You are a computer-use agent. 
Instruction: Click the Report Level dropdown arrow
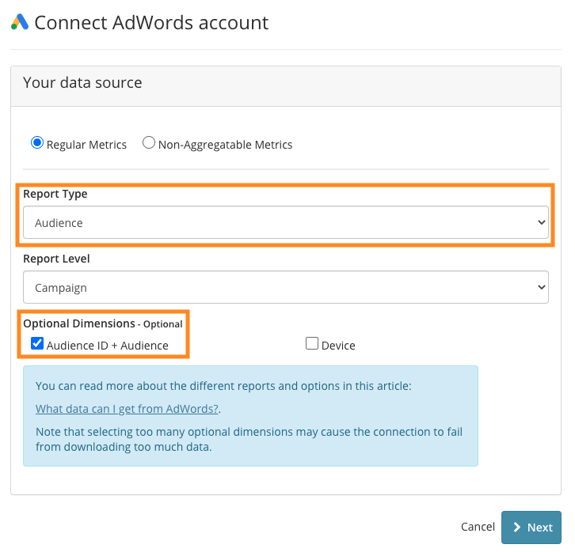[x=541, y=287]
